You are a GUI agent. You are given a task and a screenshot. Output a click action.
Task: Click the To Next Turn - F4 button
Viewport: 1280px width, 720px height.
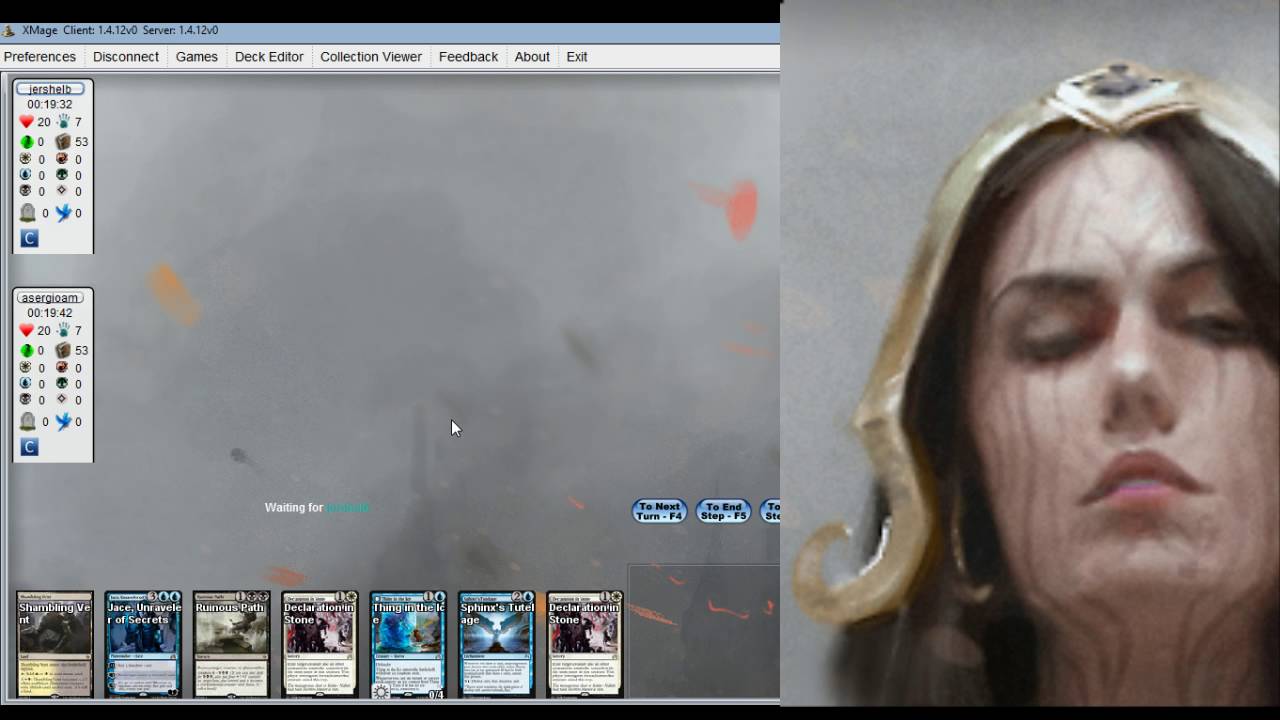(x=659, y=511)
